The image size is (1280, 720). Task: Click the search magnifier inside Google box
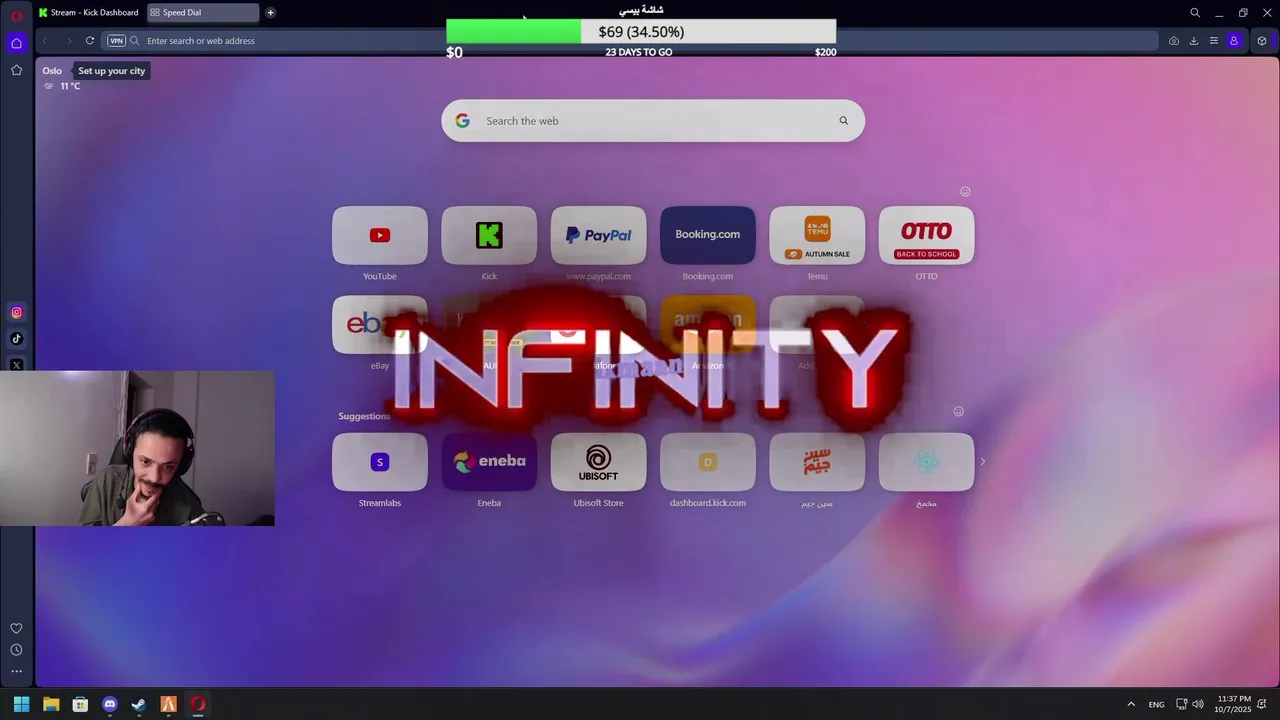pos(843,121)
